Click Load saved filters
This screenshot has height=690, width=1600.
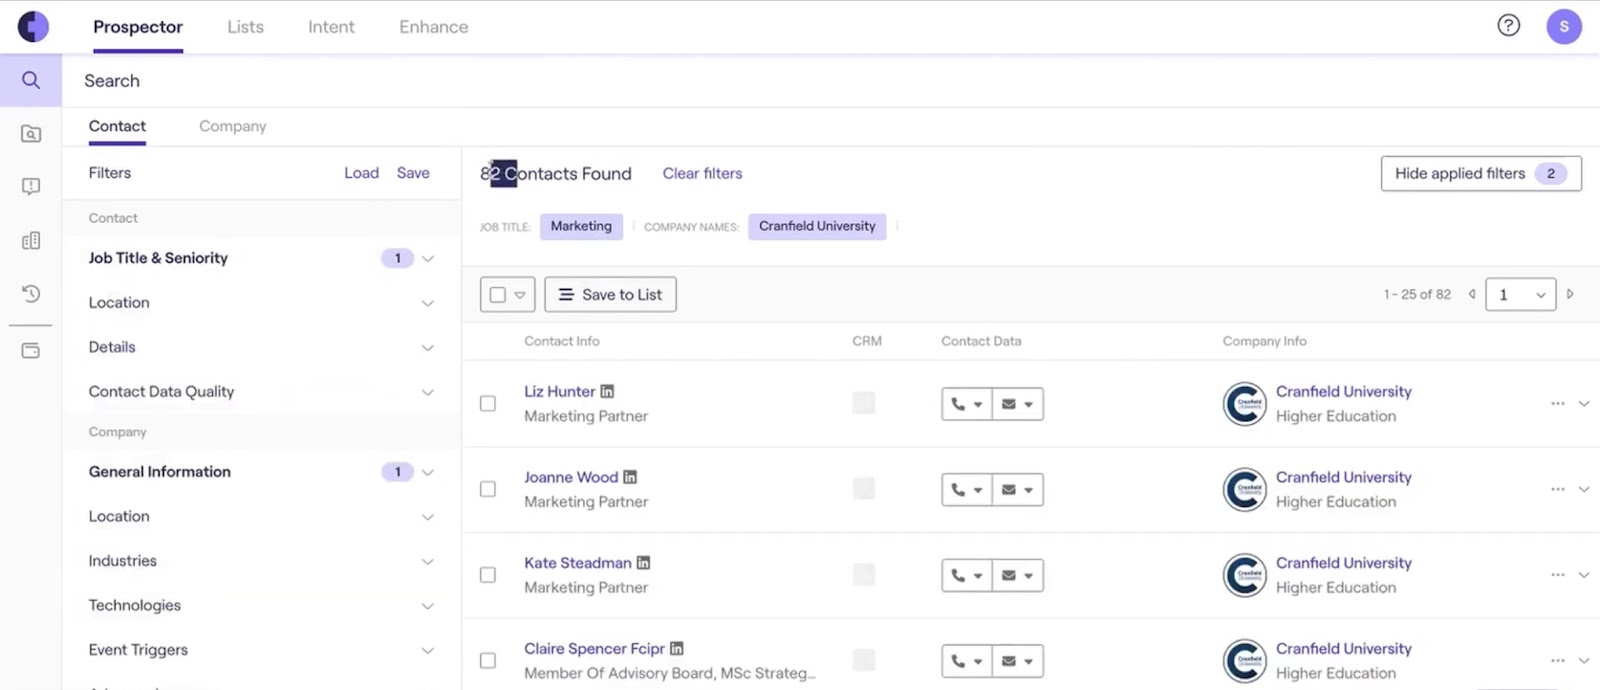click(361, 173)
